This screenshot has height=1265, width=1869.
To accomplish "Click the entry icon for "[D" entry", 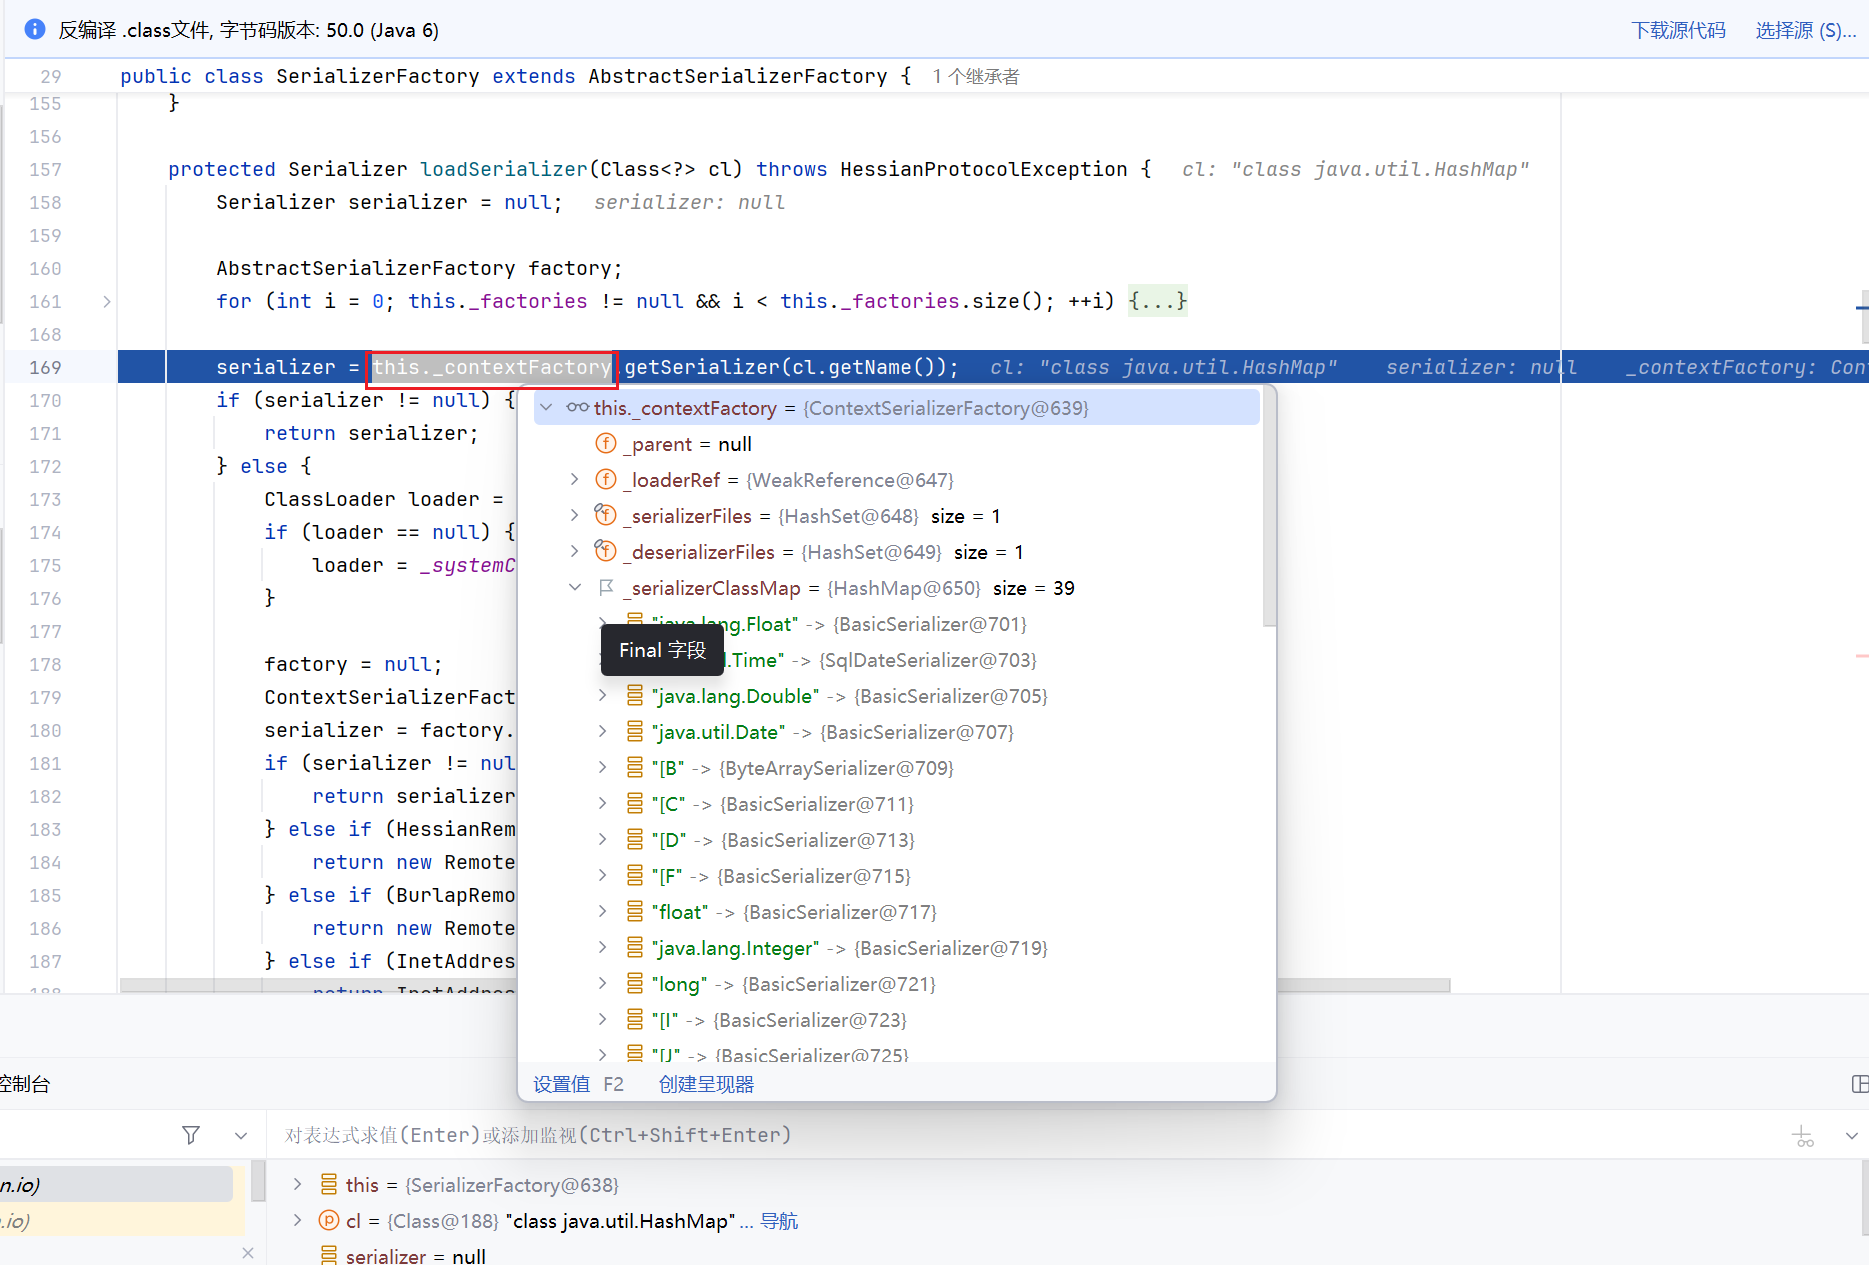I will [x=635, y=839].
